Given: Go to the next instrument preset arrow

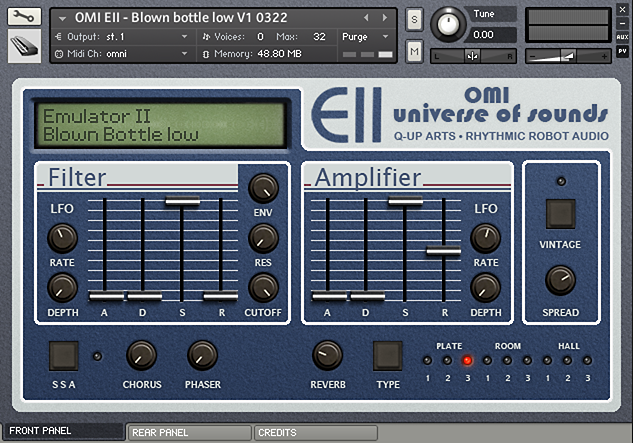Looking at the screenshot, I should point(381,17).
